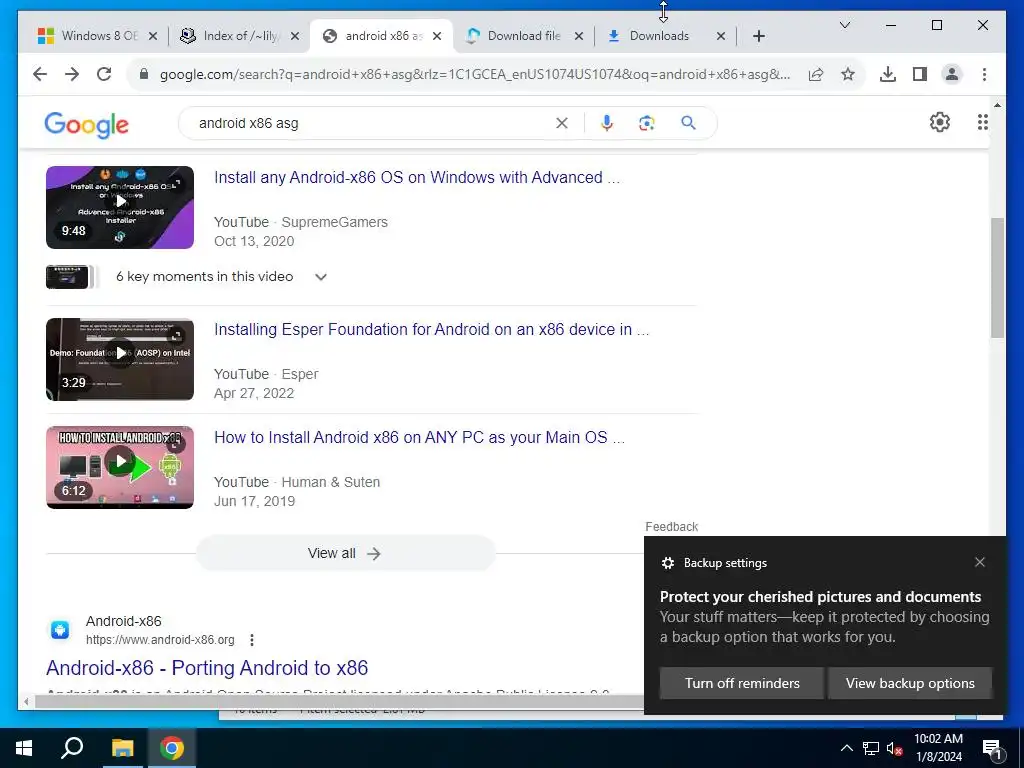Open File Explorer from taskbar
The image size is (1024, 768).
[122, 748]
